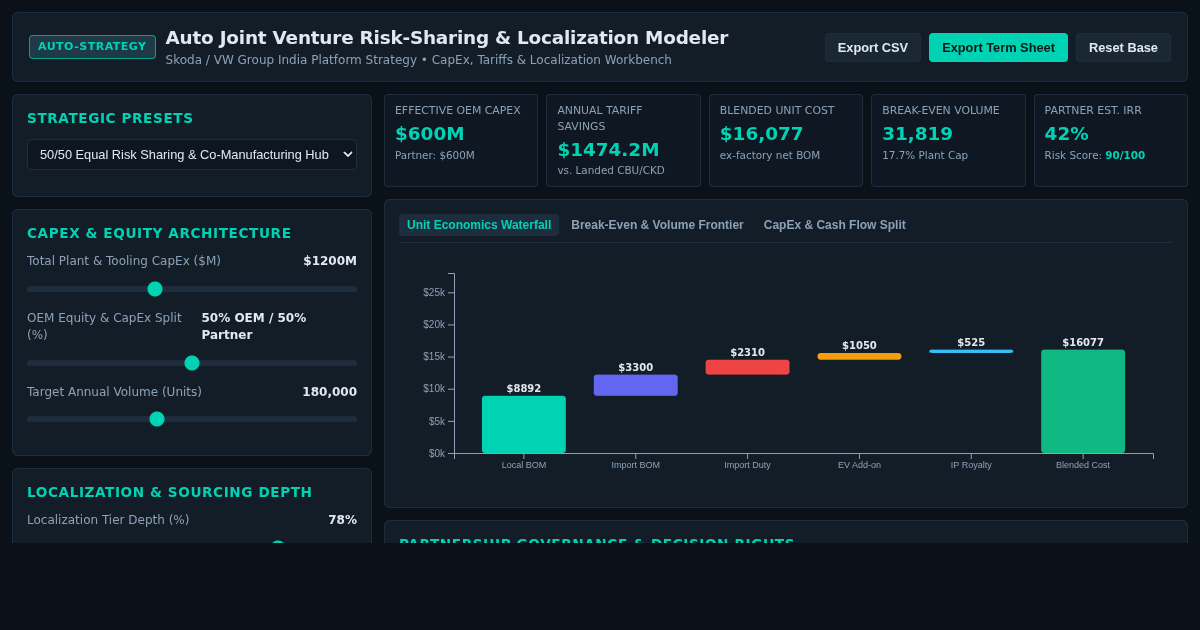Click the Import BOM bar
The image size is (1200, 630).
635,385
